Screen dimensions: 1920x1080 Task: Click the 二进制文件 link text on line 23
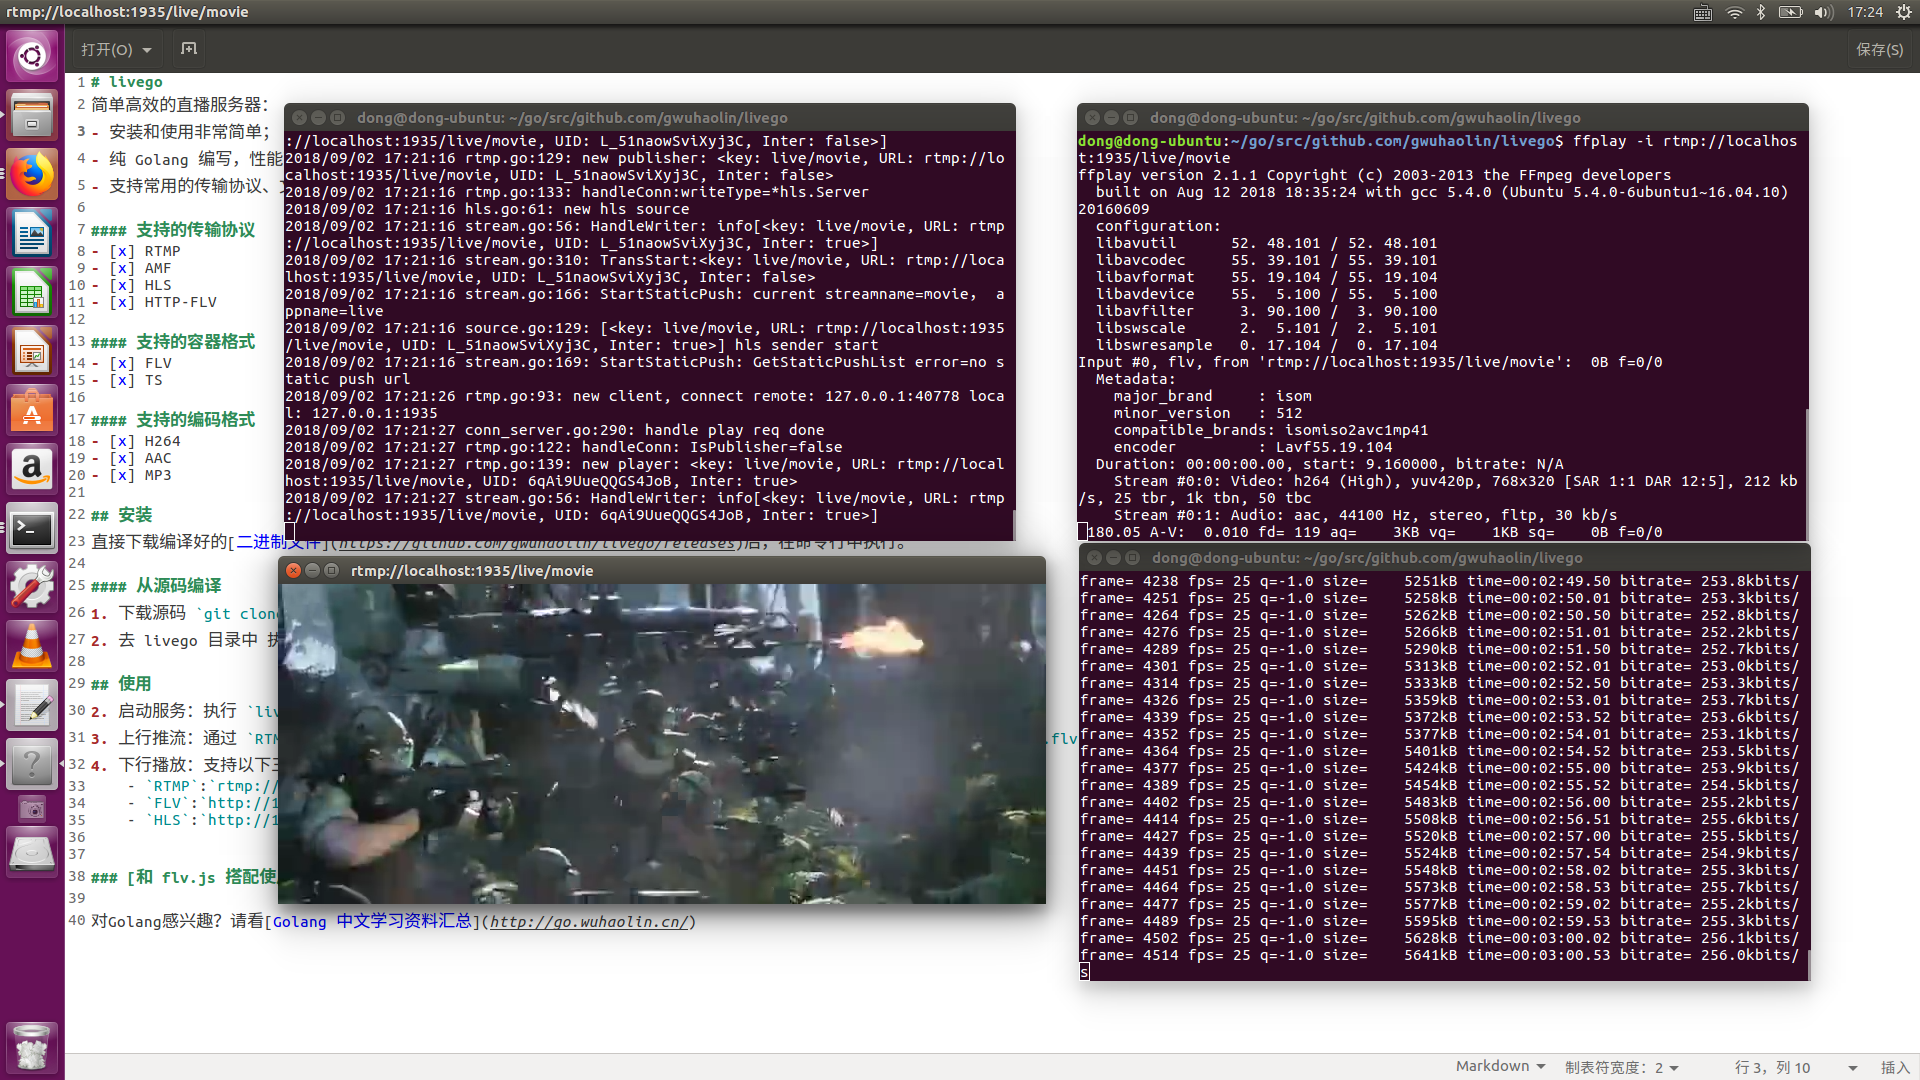pyautogui.click(x=277, y=542)
